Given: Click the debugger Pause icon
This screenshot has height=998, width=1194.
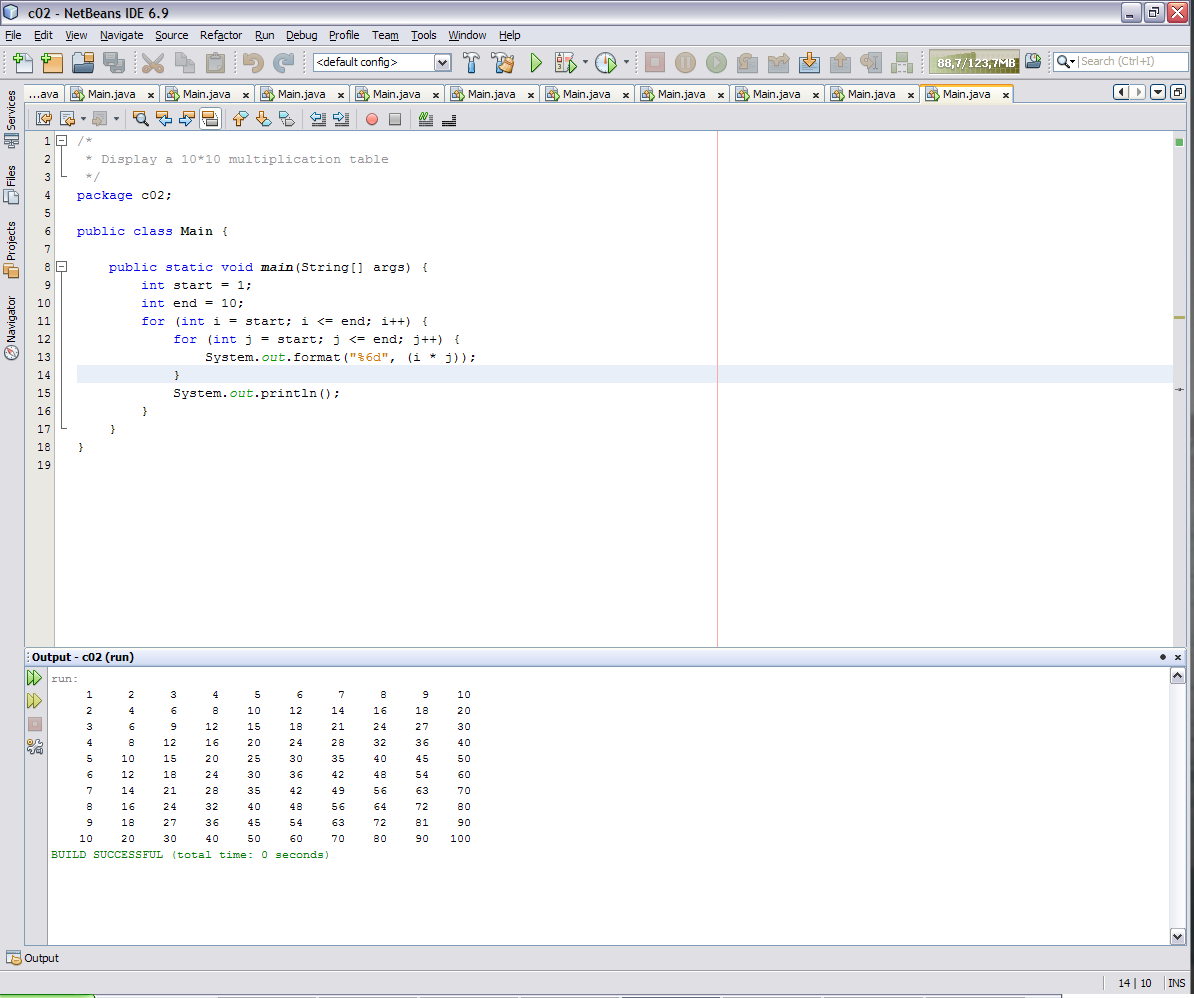Looking at the screenshot, I should [x=685, y=62].
